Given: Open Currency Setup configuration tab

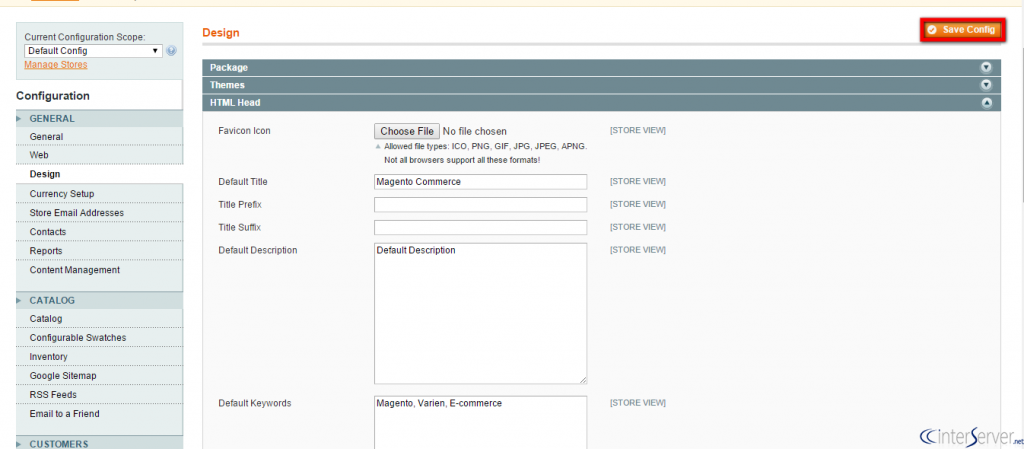Looking at the screenshot, I should [99, 194].
